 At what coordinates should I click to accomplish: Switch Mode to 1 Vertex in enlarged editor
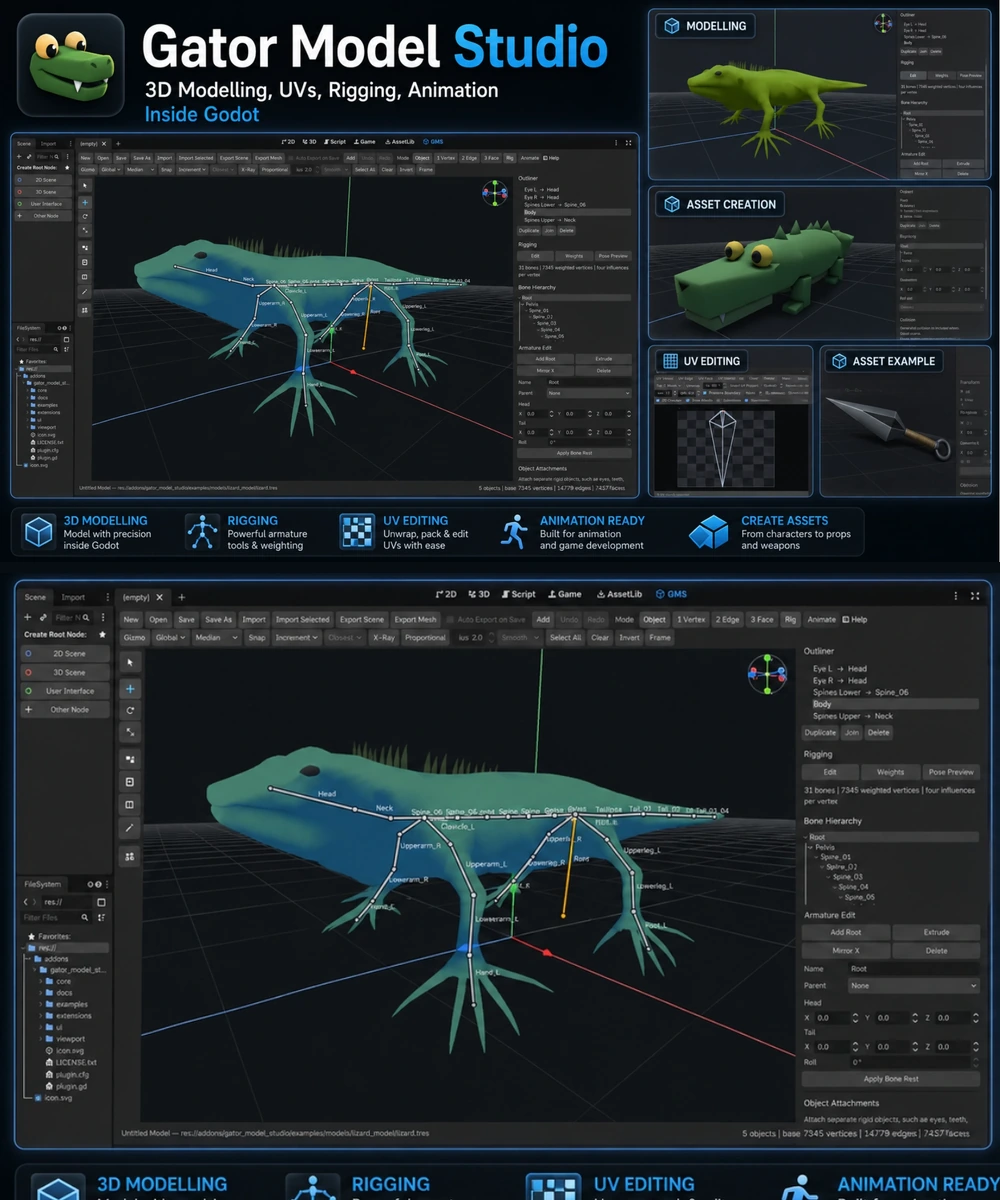691,619
